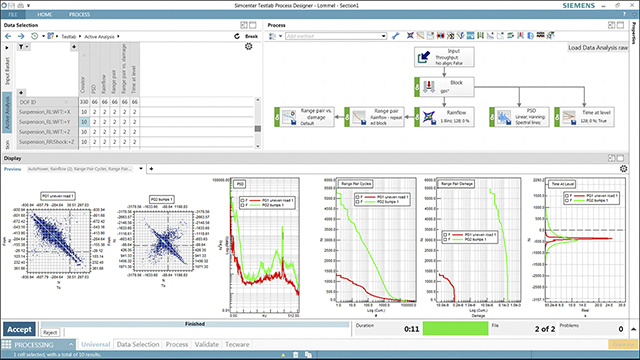Toggle the green enable strip on Time at level node
This screenshot has width=640, height=360.
[557, 117]
